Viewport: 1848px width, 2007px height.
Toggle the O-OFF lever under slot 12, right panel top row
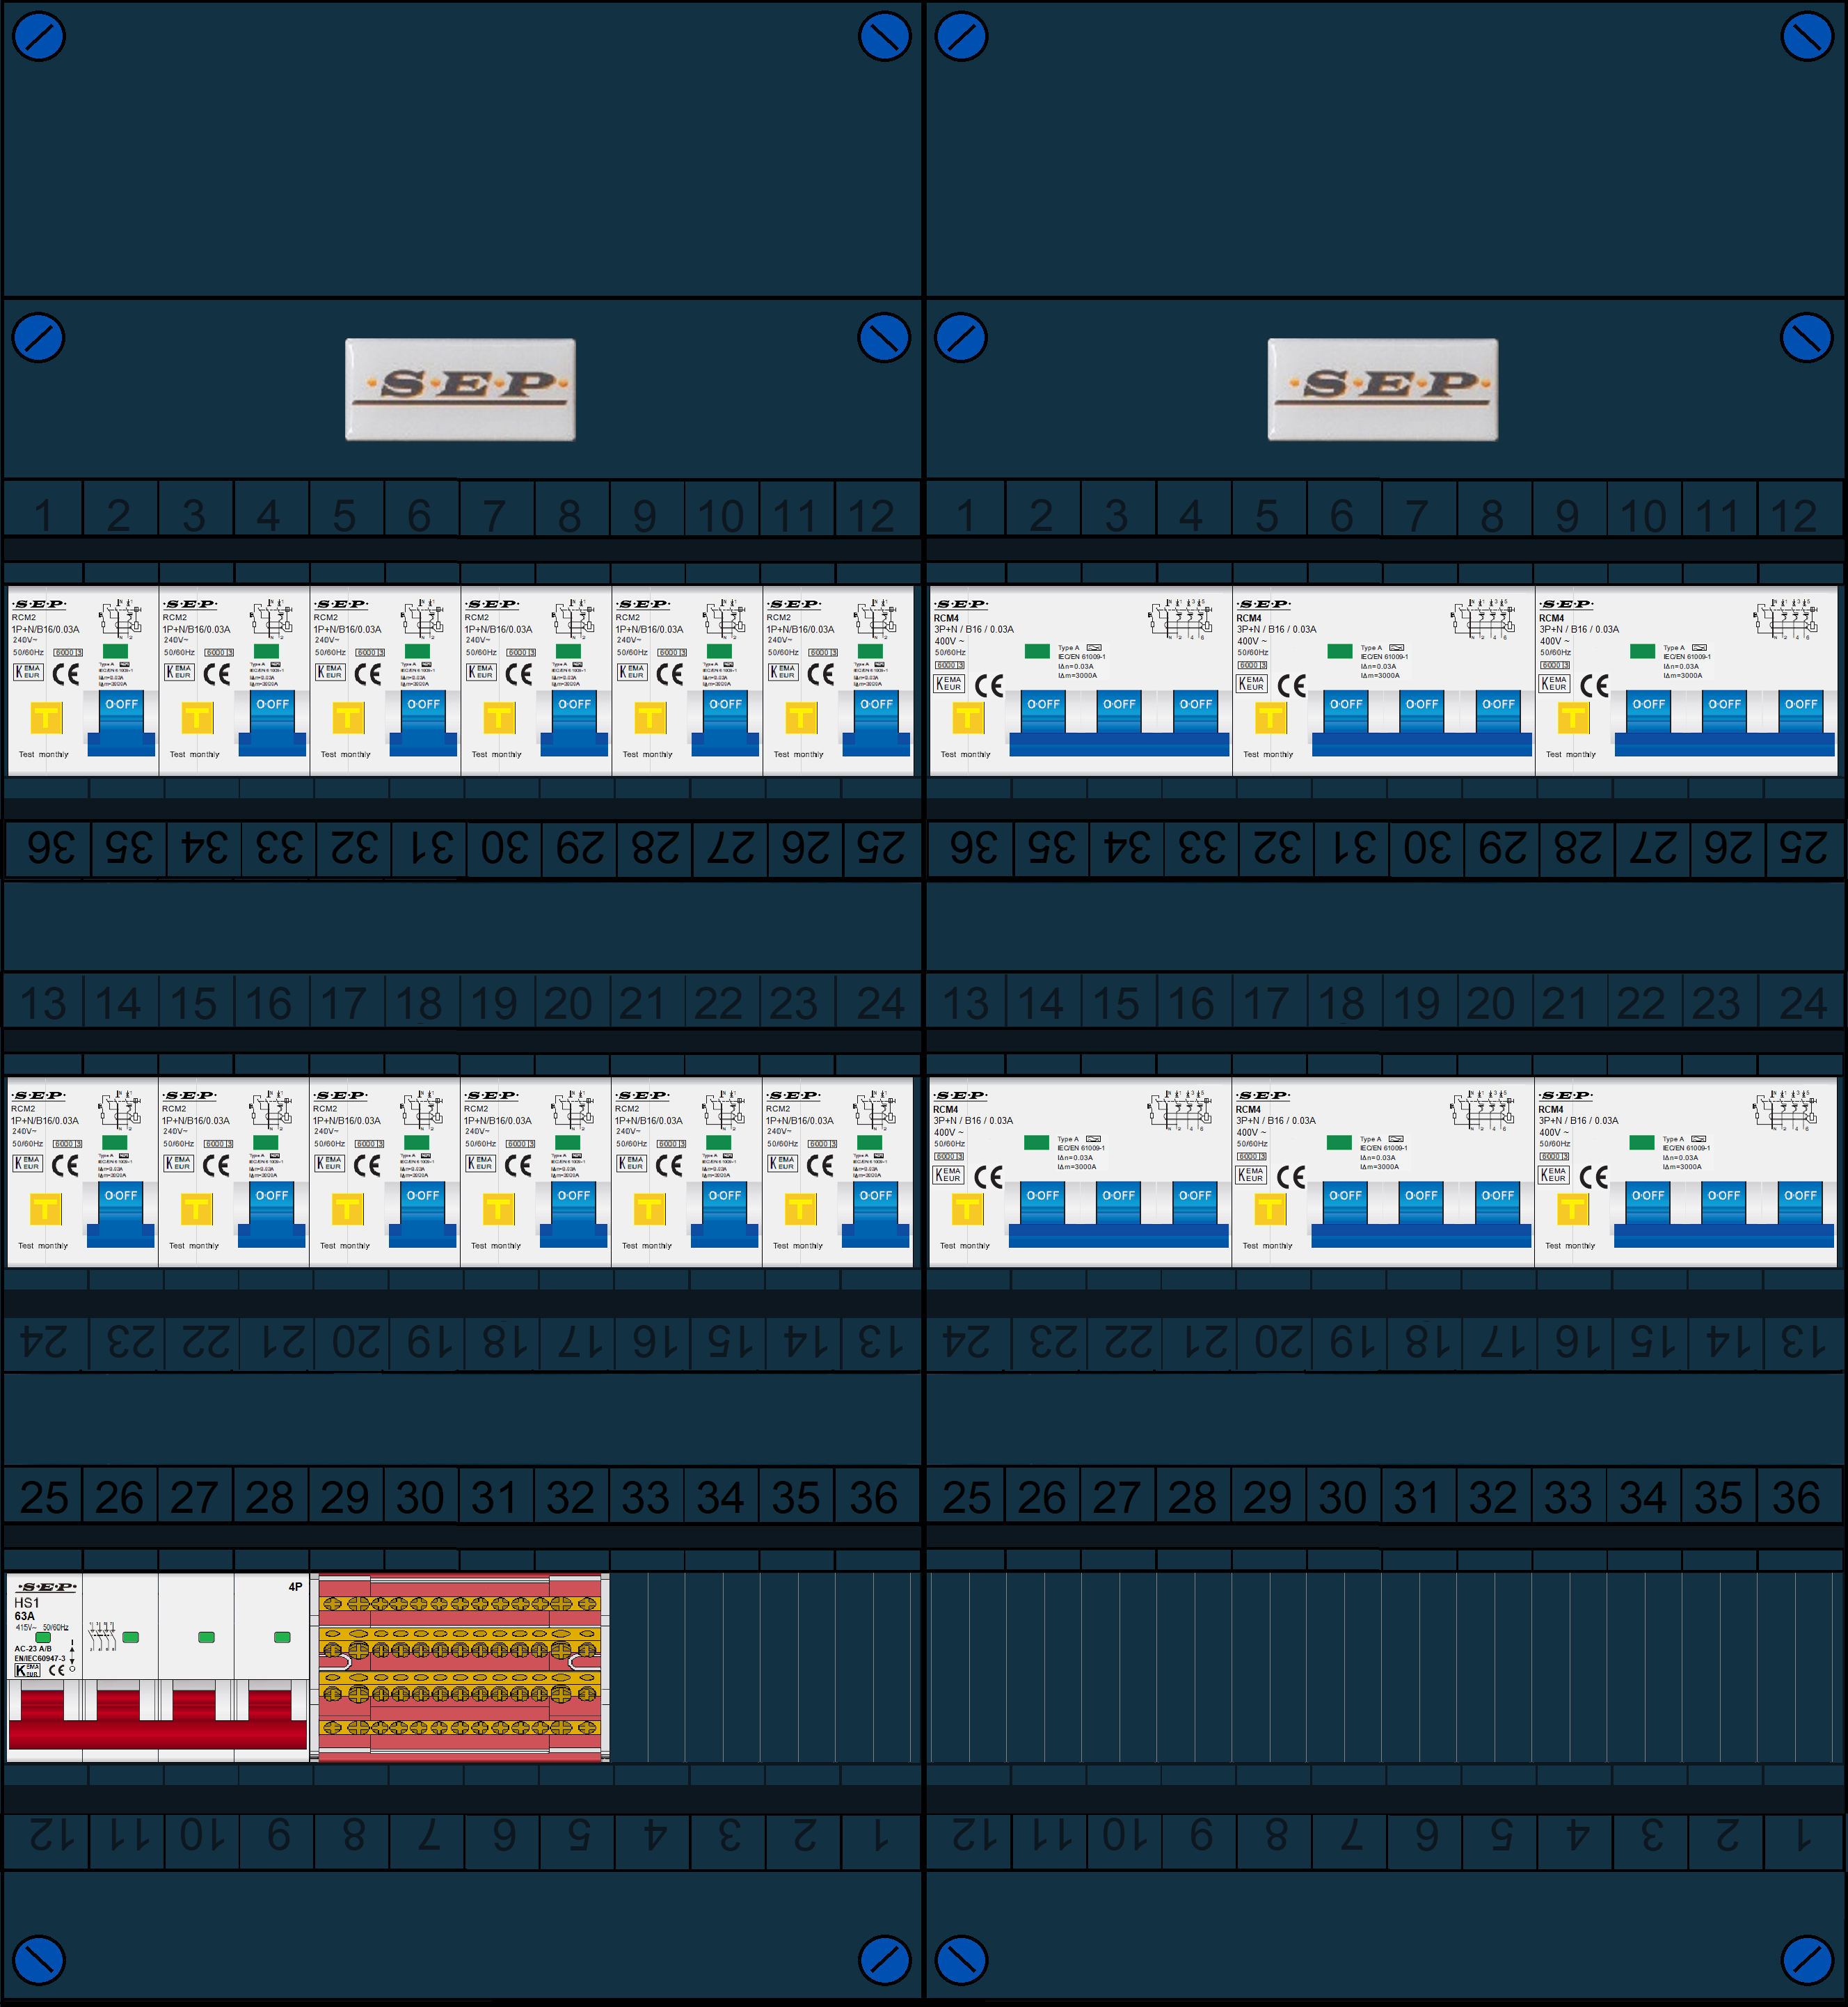pyautogui.click(x=1801, y=712)
